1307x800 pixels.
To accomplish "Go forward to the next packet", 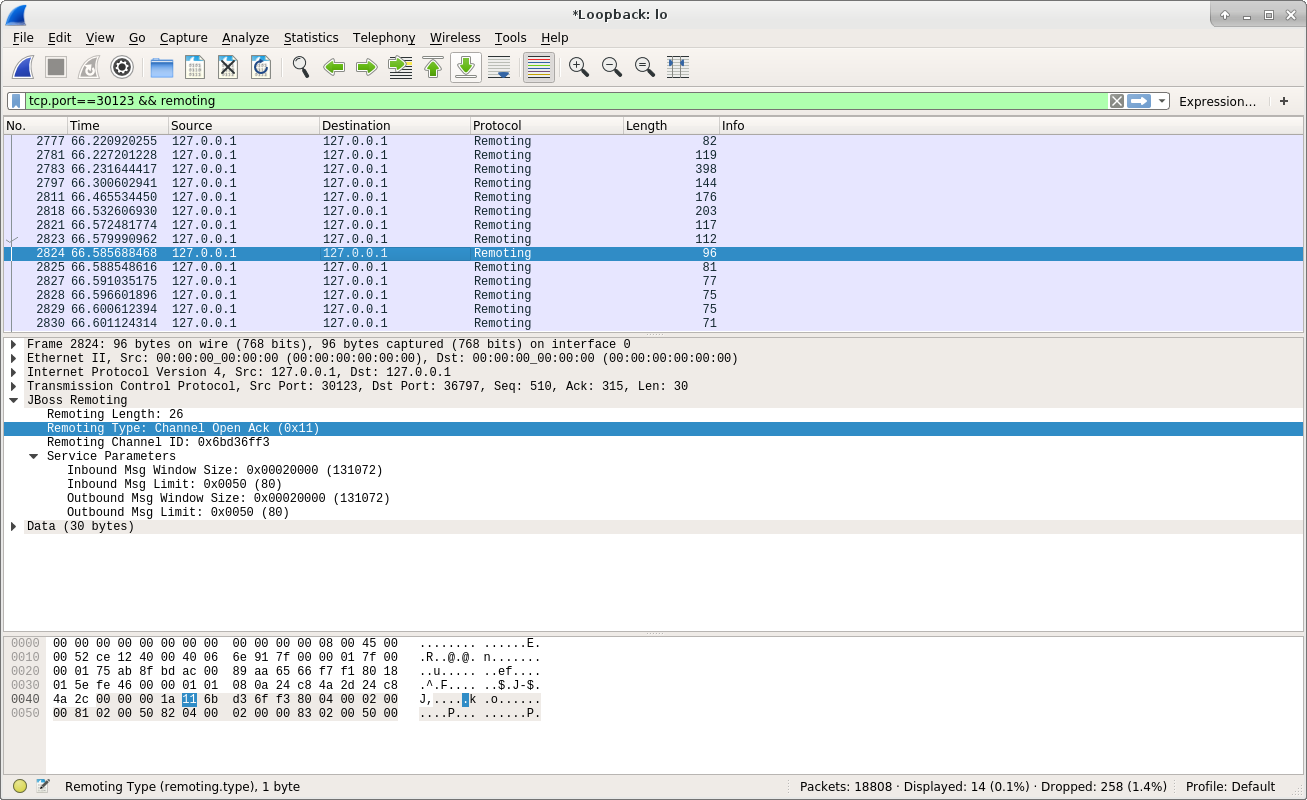I will pyautogui.click(x=367, y=67).
